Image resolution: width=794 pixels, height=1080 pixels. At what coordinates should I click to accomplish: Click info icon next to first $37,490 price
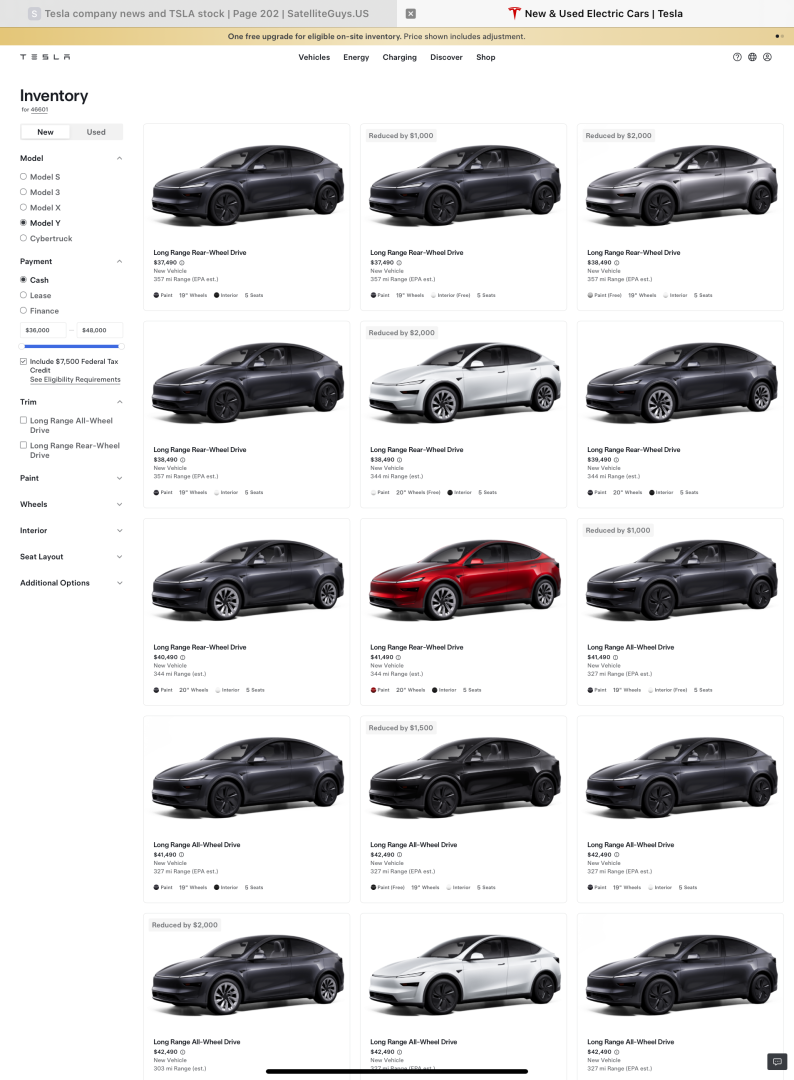[x=182, y=262]
